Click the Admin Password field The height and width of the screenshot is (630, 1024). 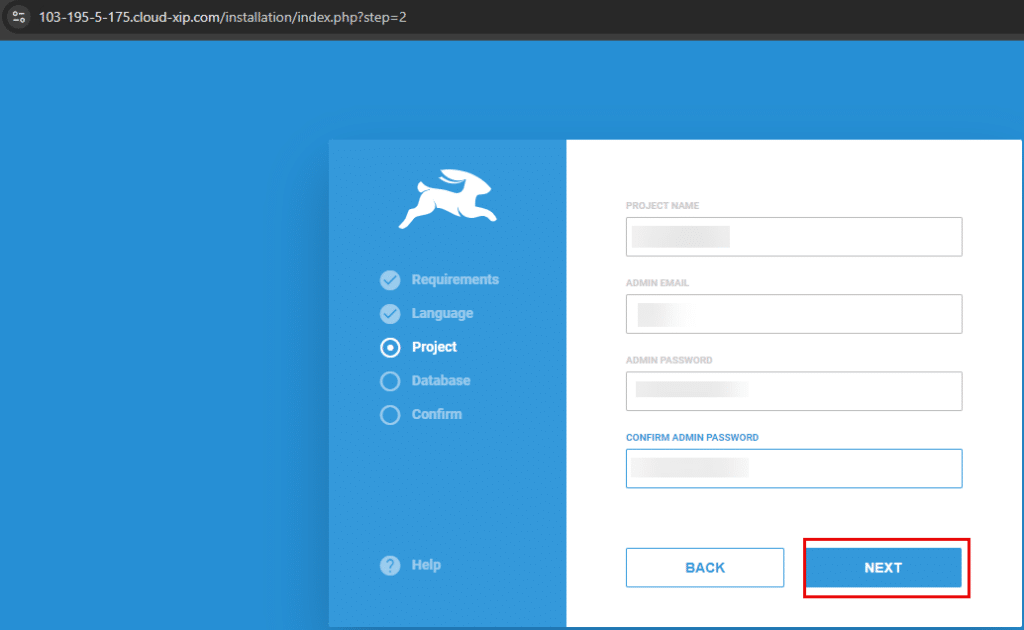[x=793, y=391]
